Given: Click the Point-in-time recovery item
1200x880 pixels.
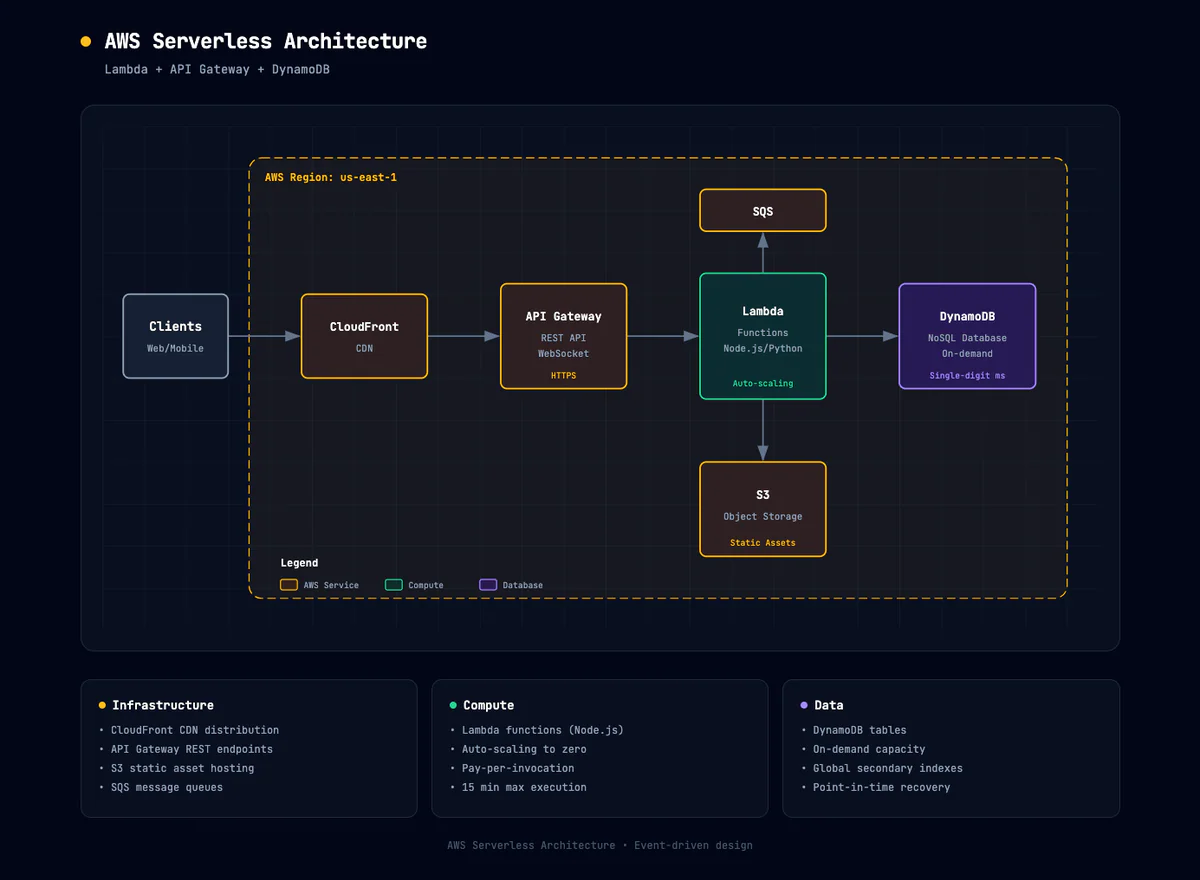Looking at the screenshot, I should click(x=879, y=787).
